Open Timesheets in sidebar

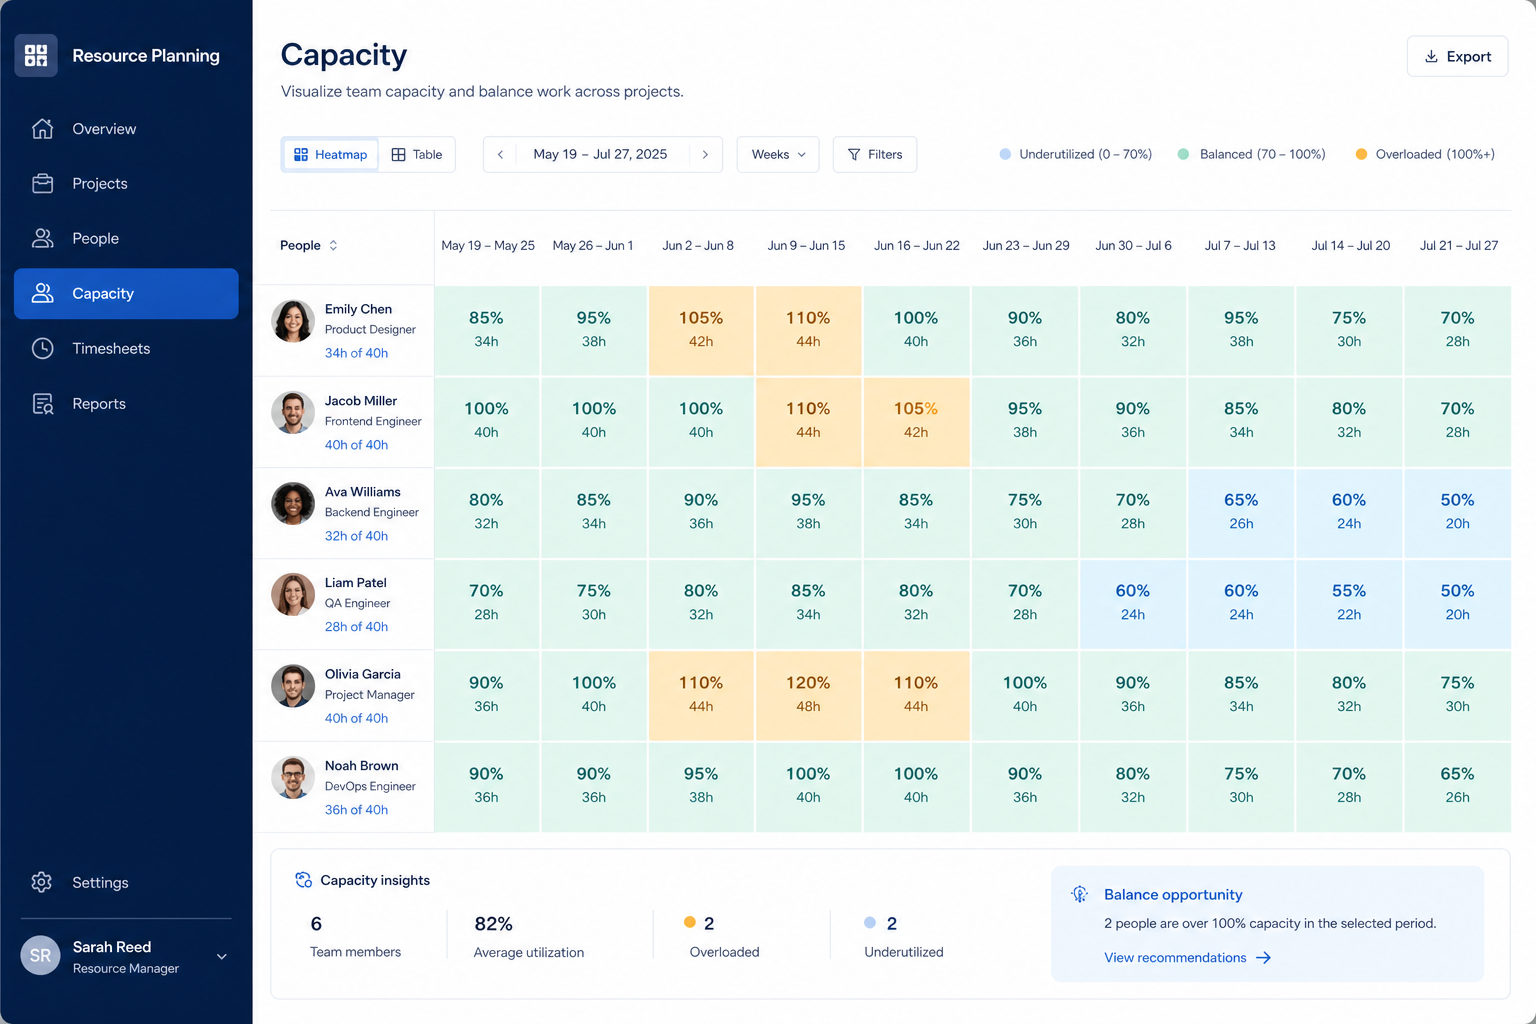point(126,348)
